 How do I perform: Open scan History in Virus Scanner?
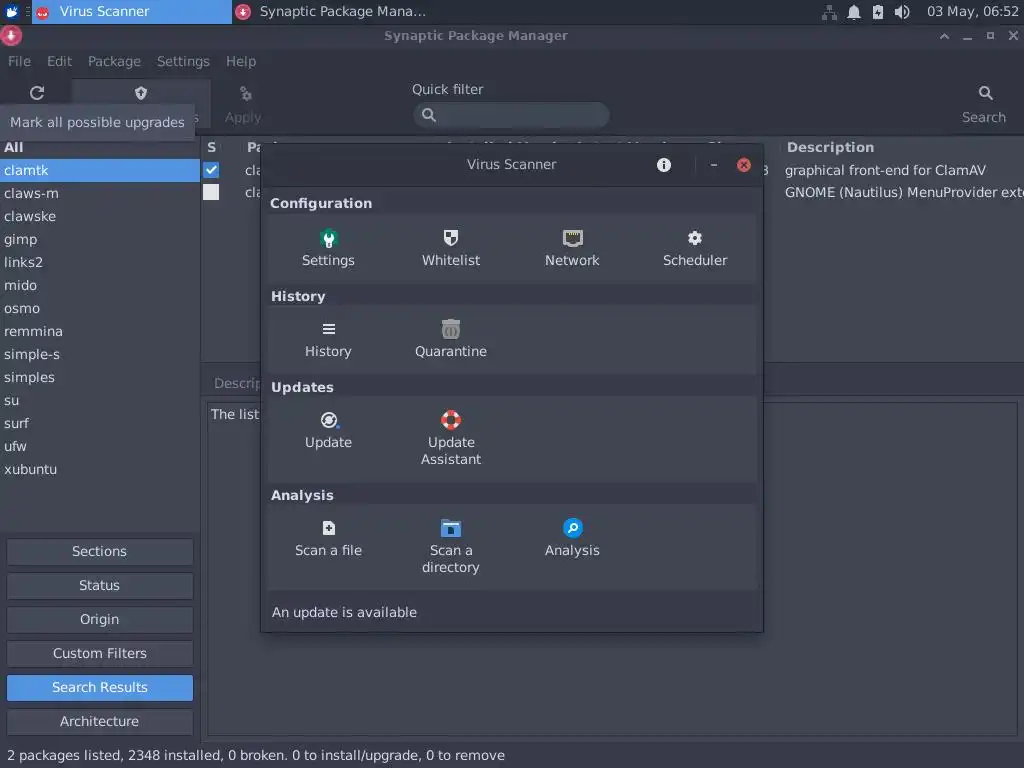(x=328, y=340)
